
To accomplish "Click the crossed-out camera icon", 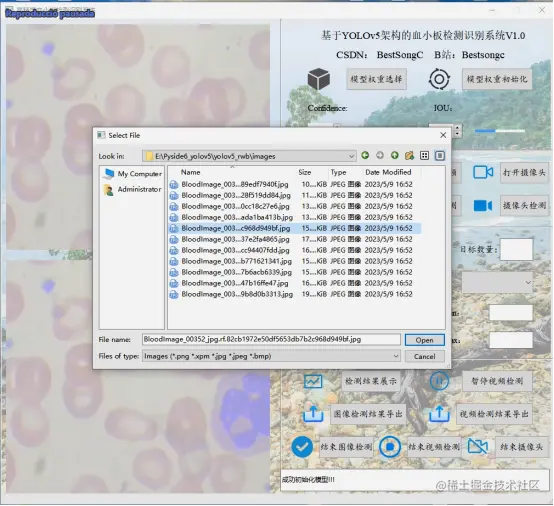I will (x=478, y=447).
